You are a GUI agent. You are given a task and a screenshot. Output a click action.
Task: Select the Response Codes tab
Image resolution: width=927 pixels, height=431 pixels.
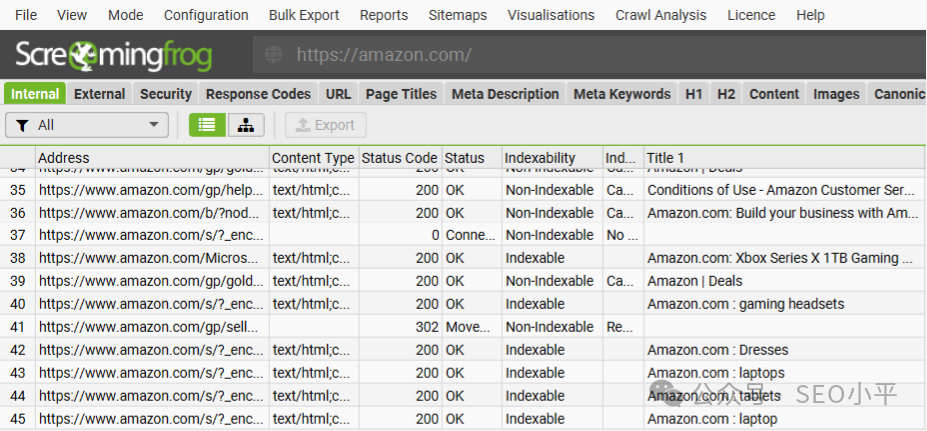[258, 94]
